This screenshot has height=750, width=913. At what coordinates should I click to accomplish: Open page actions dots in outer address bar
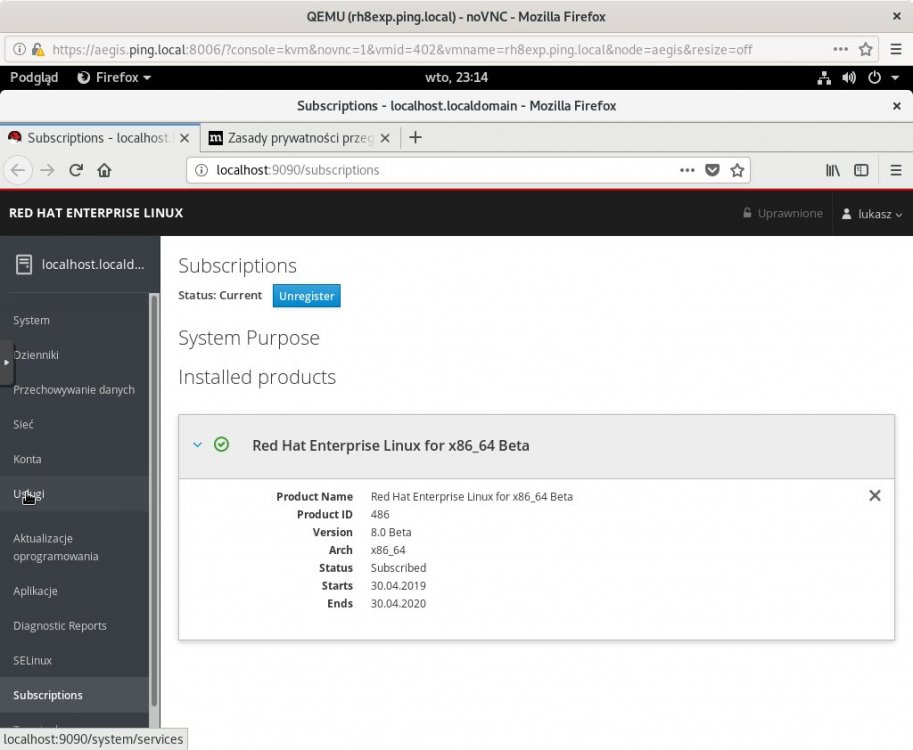point(840,49)
